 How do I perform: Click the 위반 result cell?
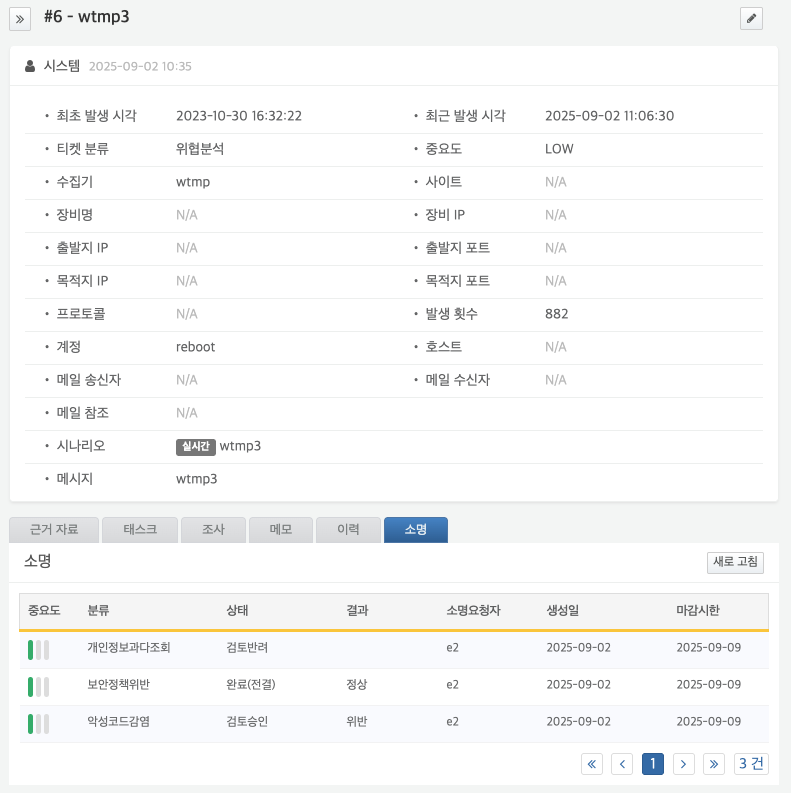[x=357, y=722]
